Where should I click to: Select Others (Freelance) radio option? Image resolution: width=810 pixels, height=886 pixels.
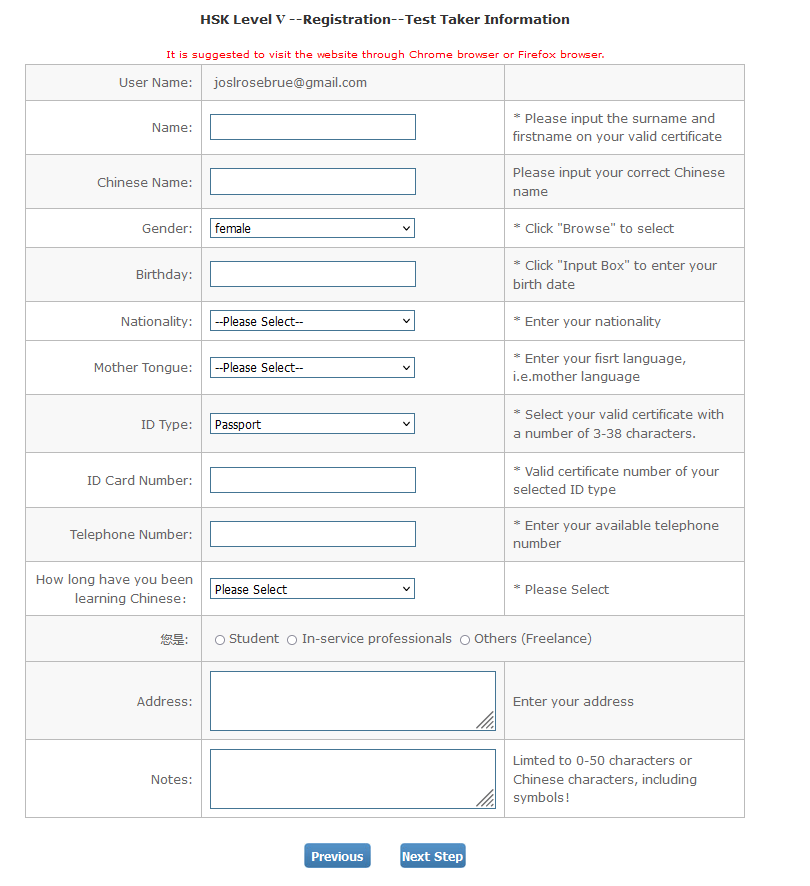click(465, 640)
